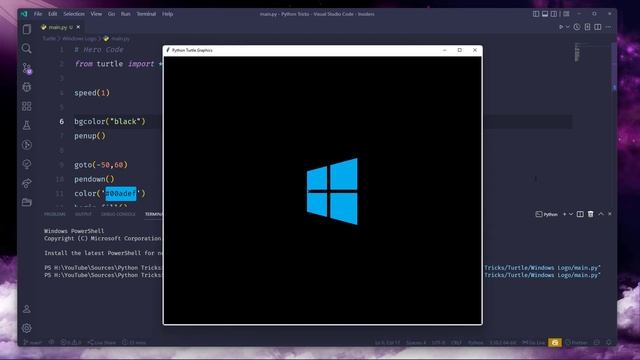Open the Testing flask view

coord(27,126)
